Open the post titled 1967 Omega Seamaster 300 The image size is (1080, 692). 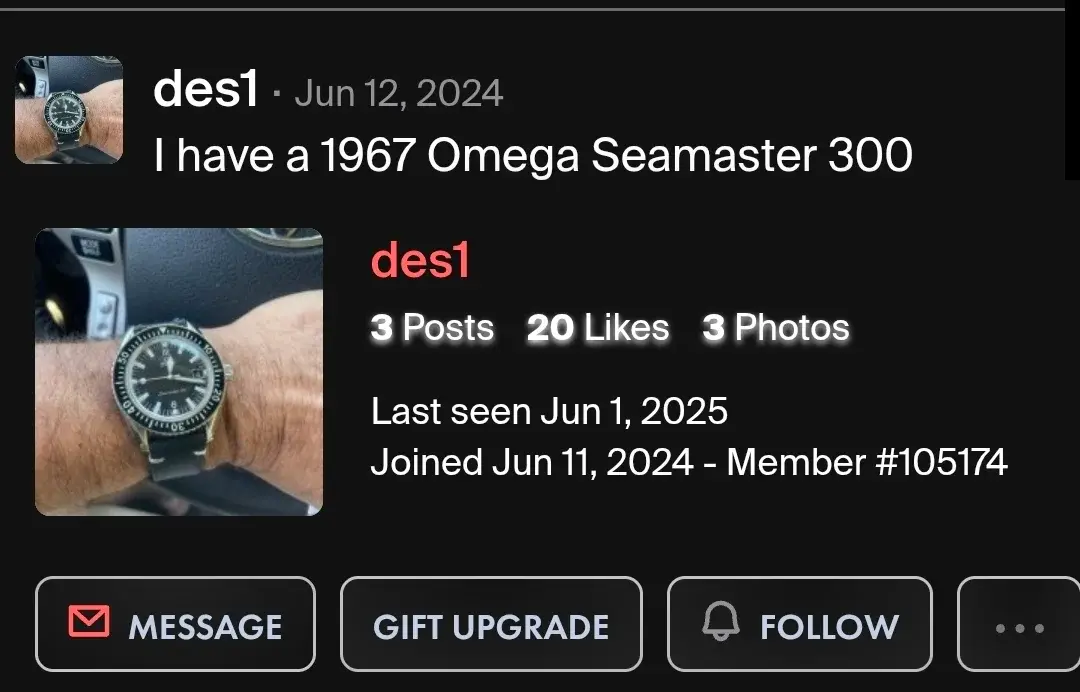pyautogui.click(x=533, y=155)
